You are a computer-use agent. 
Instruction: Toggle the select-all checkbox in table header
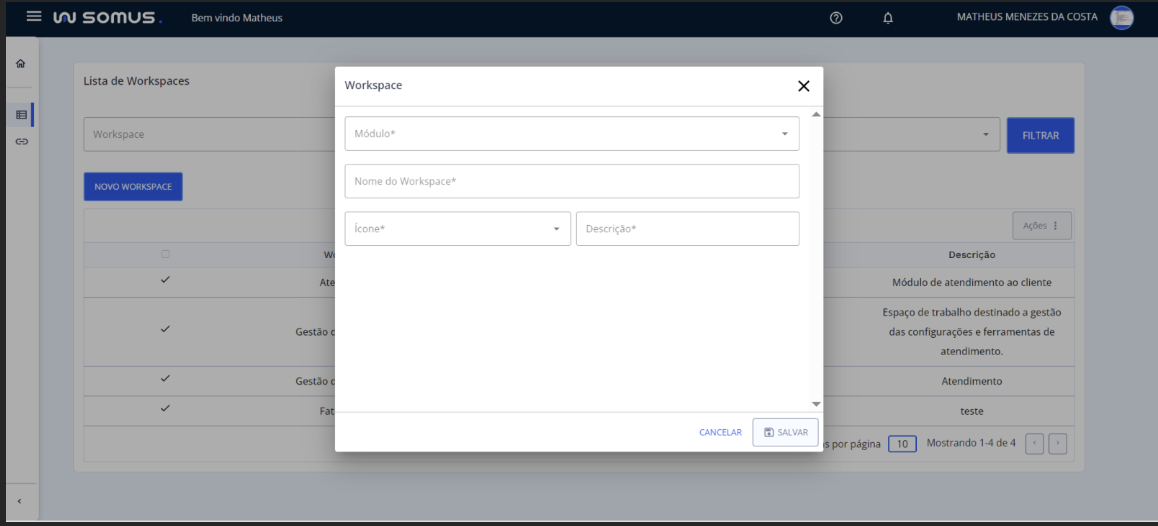(x=165, y=254)
